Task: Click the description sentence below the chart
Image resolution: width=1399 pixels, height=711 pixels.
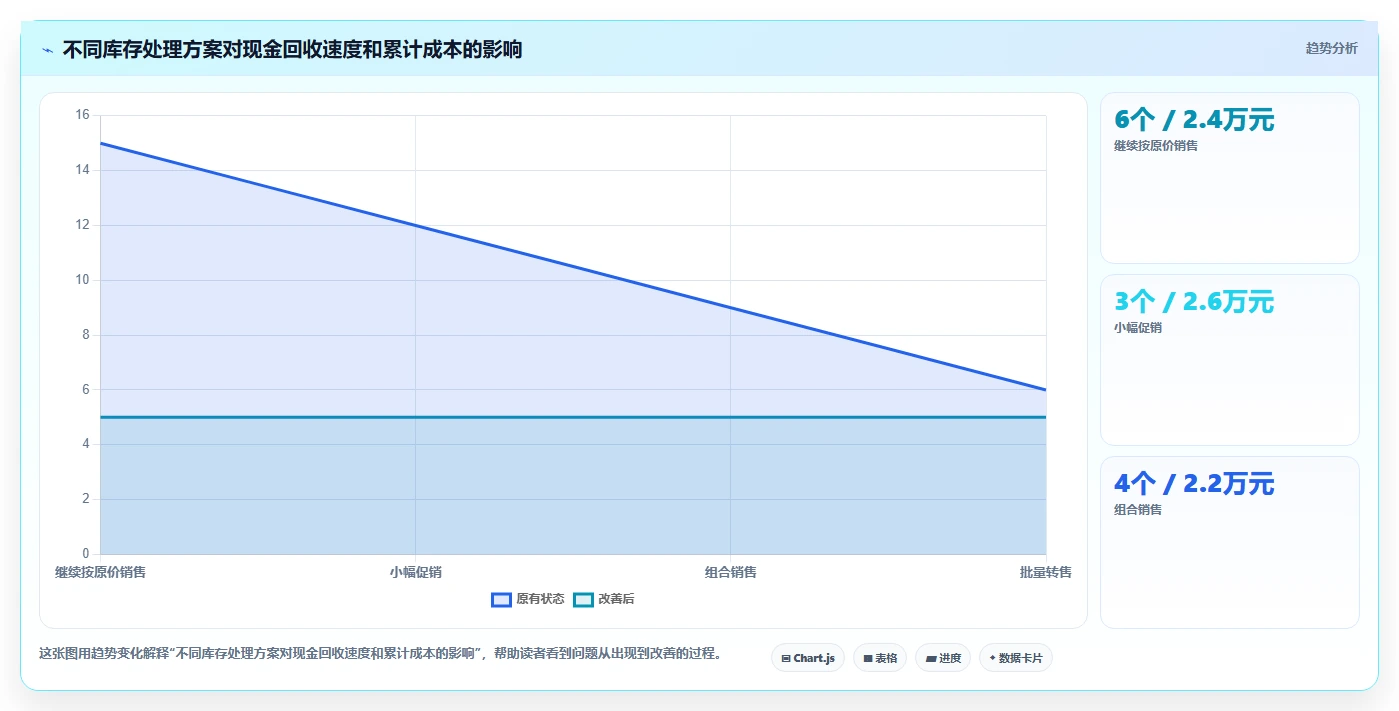Action: (x=380, y=654)
